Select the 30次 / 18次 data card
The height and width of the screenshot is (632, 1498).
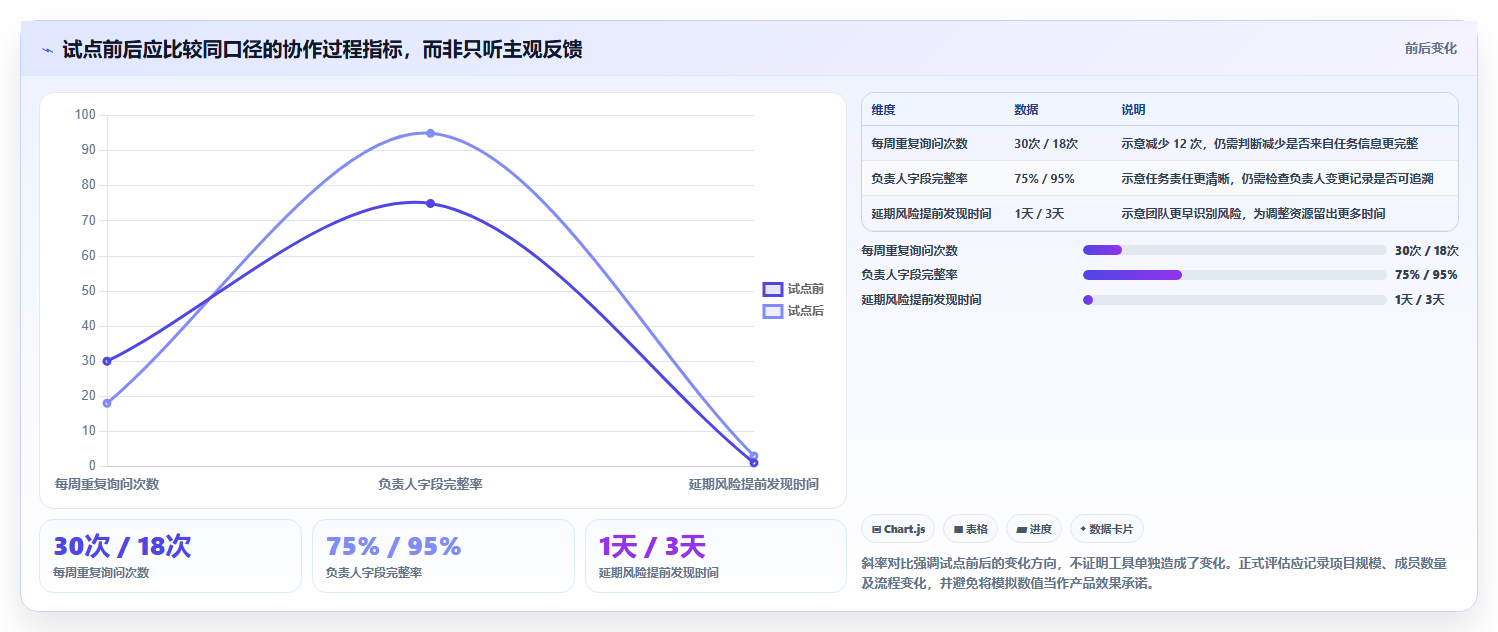(170, 556)
